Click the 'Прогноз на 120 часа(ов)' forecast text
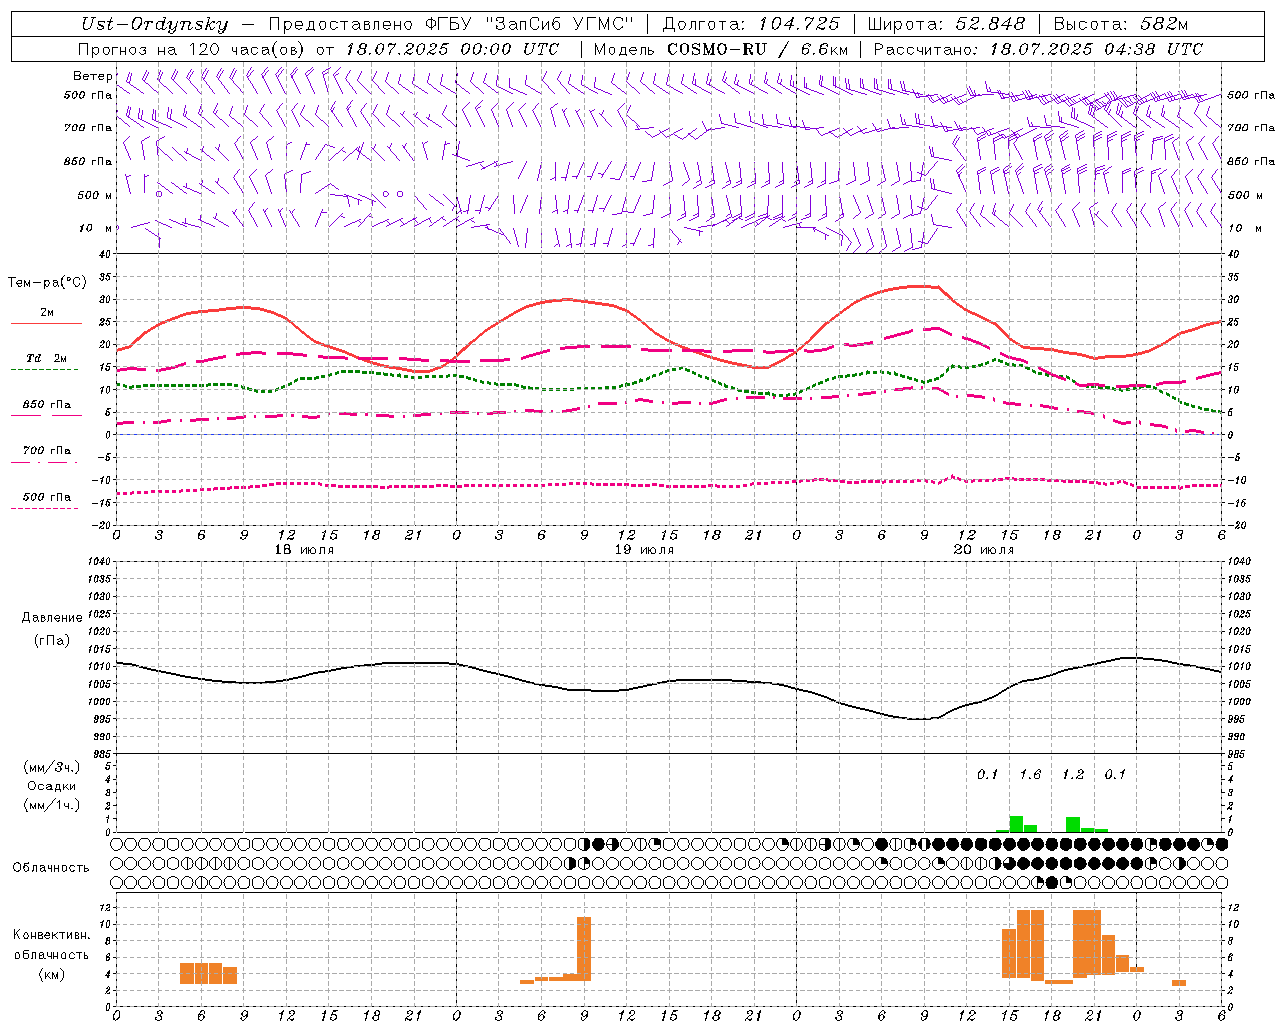 click(193, 49)
